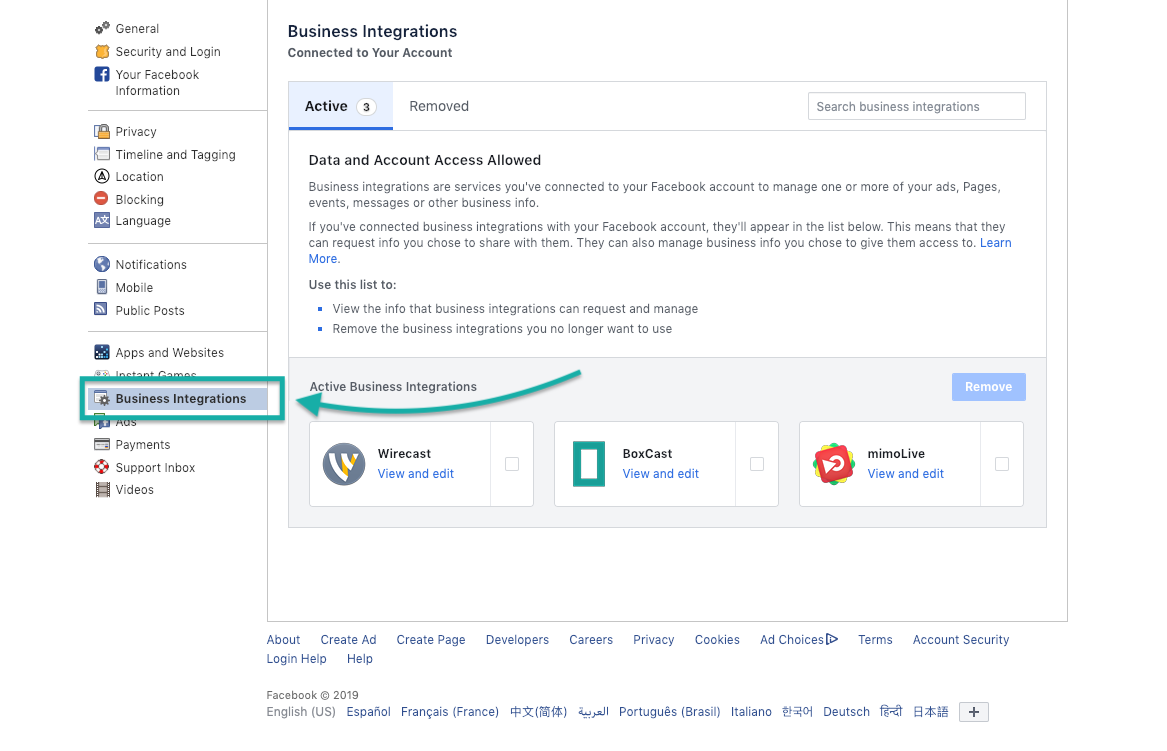Tick the mimoLive integration checkbox
Viewport: 1167px width, 751px height.
coord(1002,464)
